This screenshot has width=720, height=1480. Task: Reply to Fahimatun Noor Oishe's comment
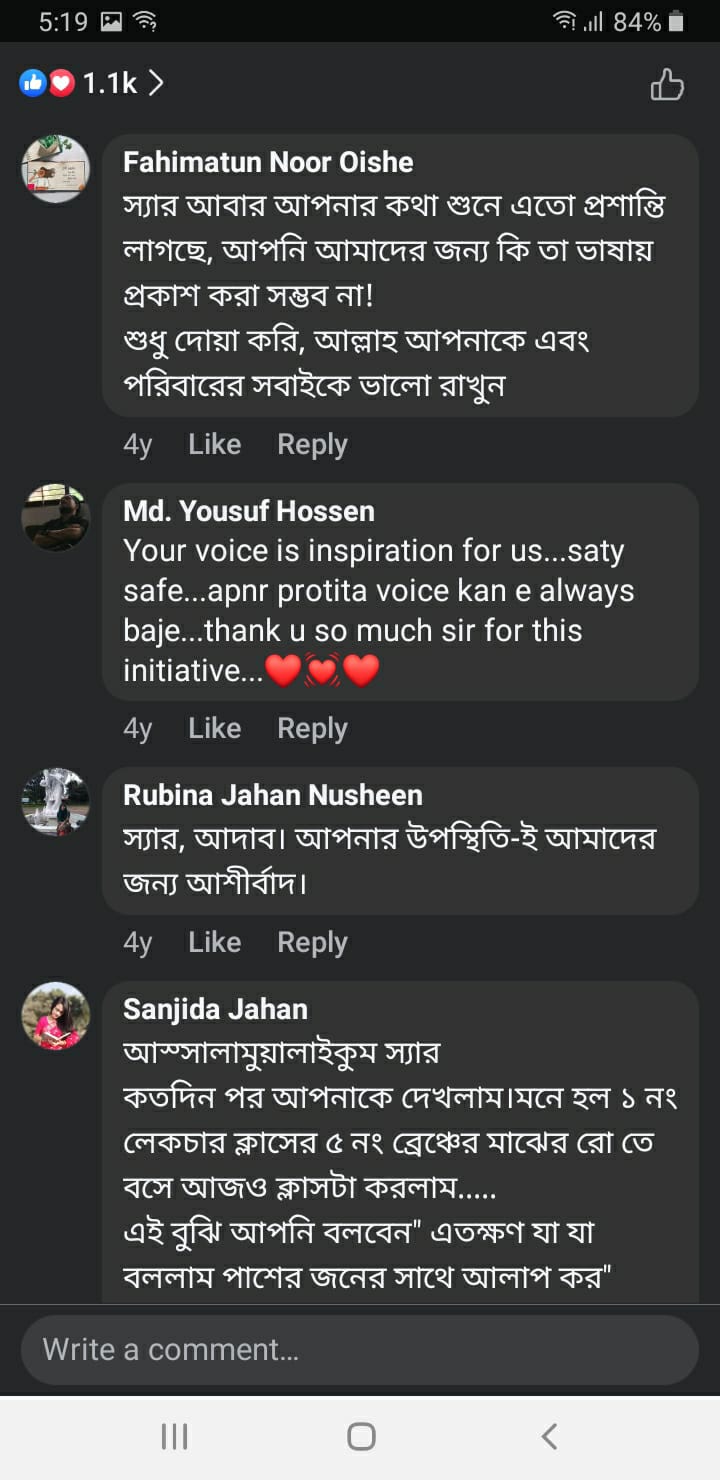312,444
